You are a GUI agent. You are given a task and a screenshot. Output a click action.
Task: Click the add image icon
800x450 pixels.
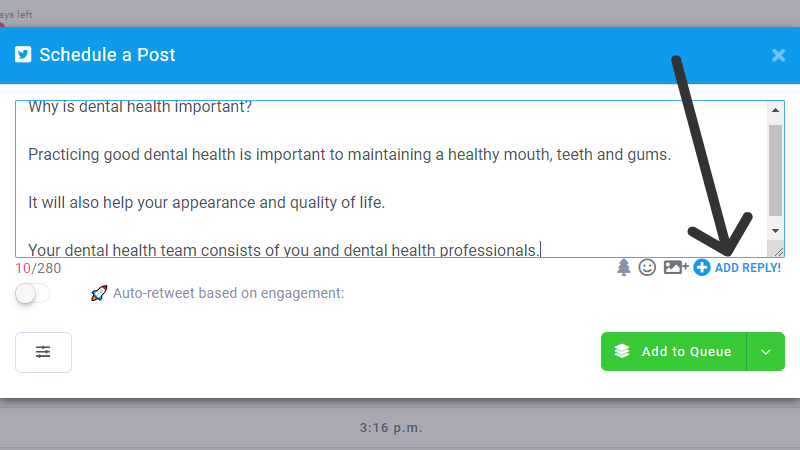[676, 267]
